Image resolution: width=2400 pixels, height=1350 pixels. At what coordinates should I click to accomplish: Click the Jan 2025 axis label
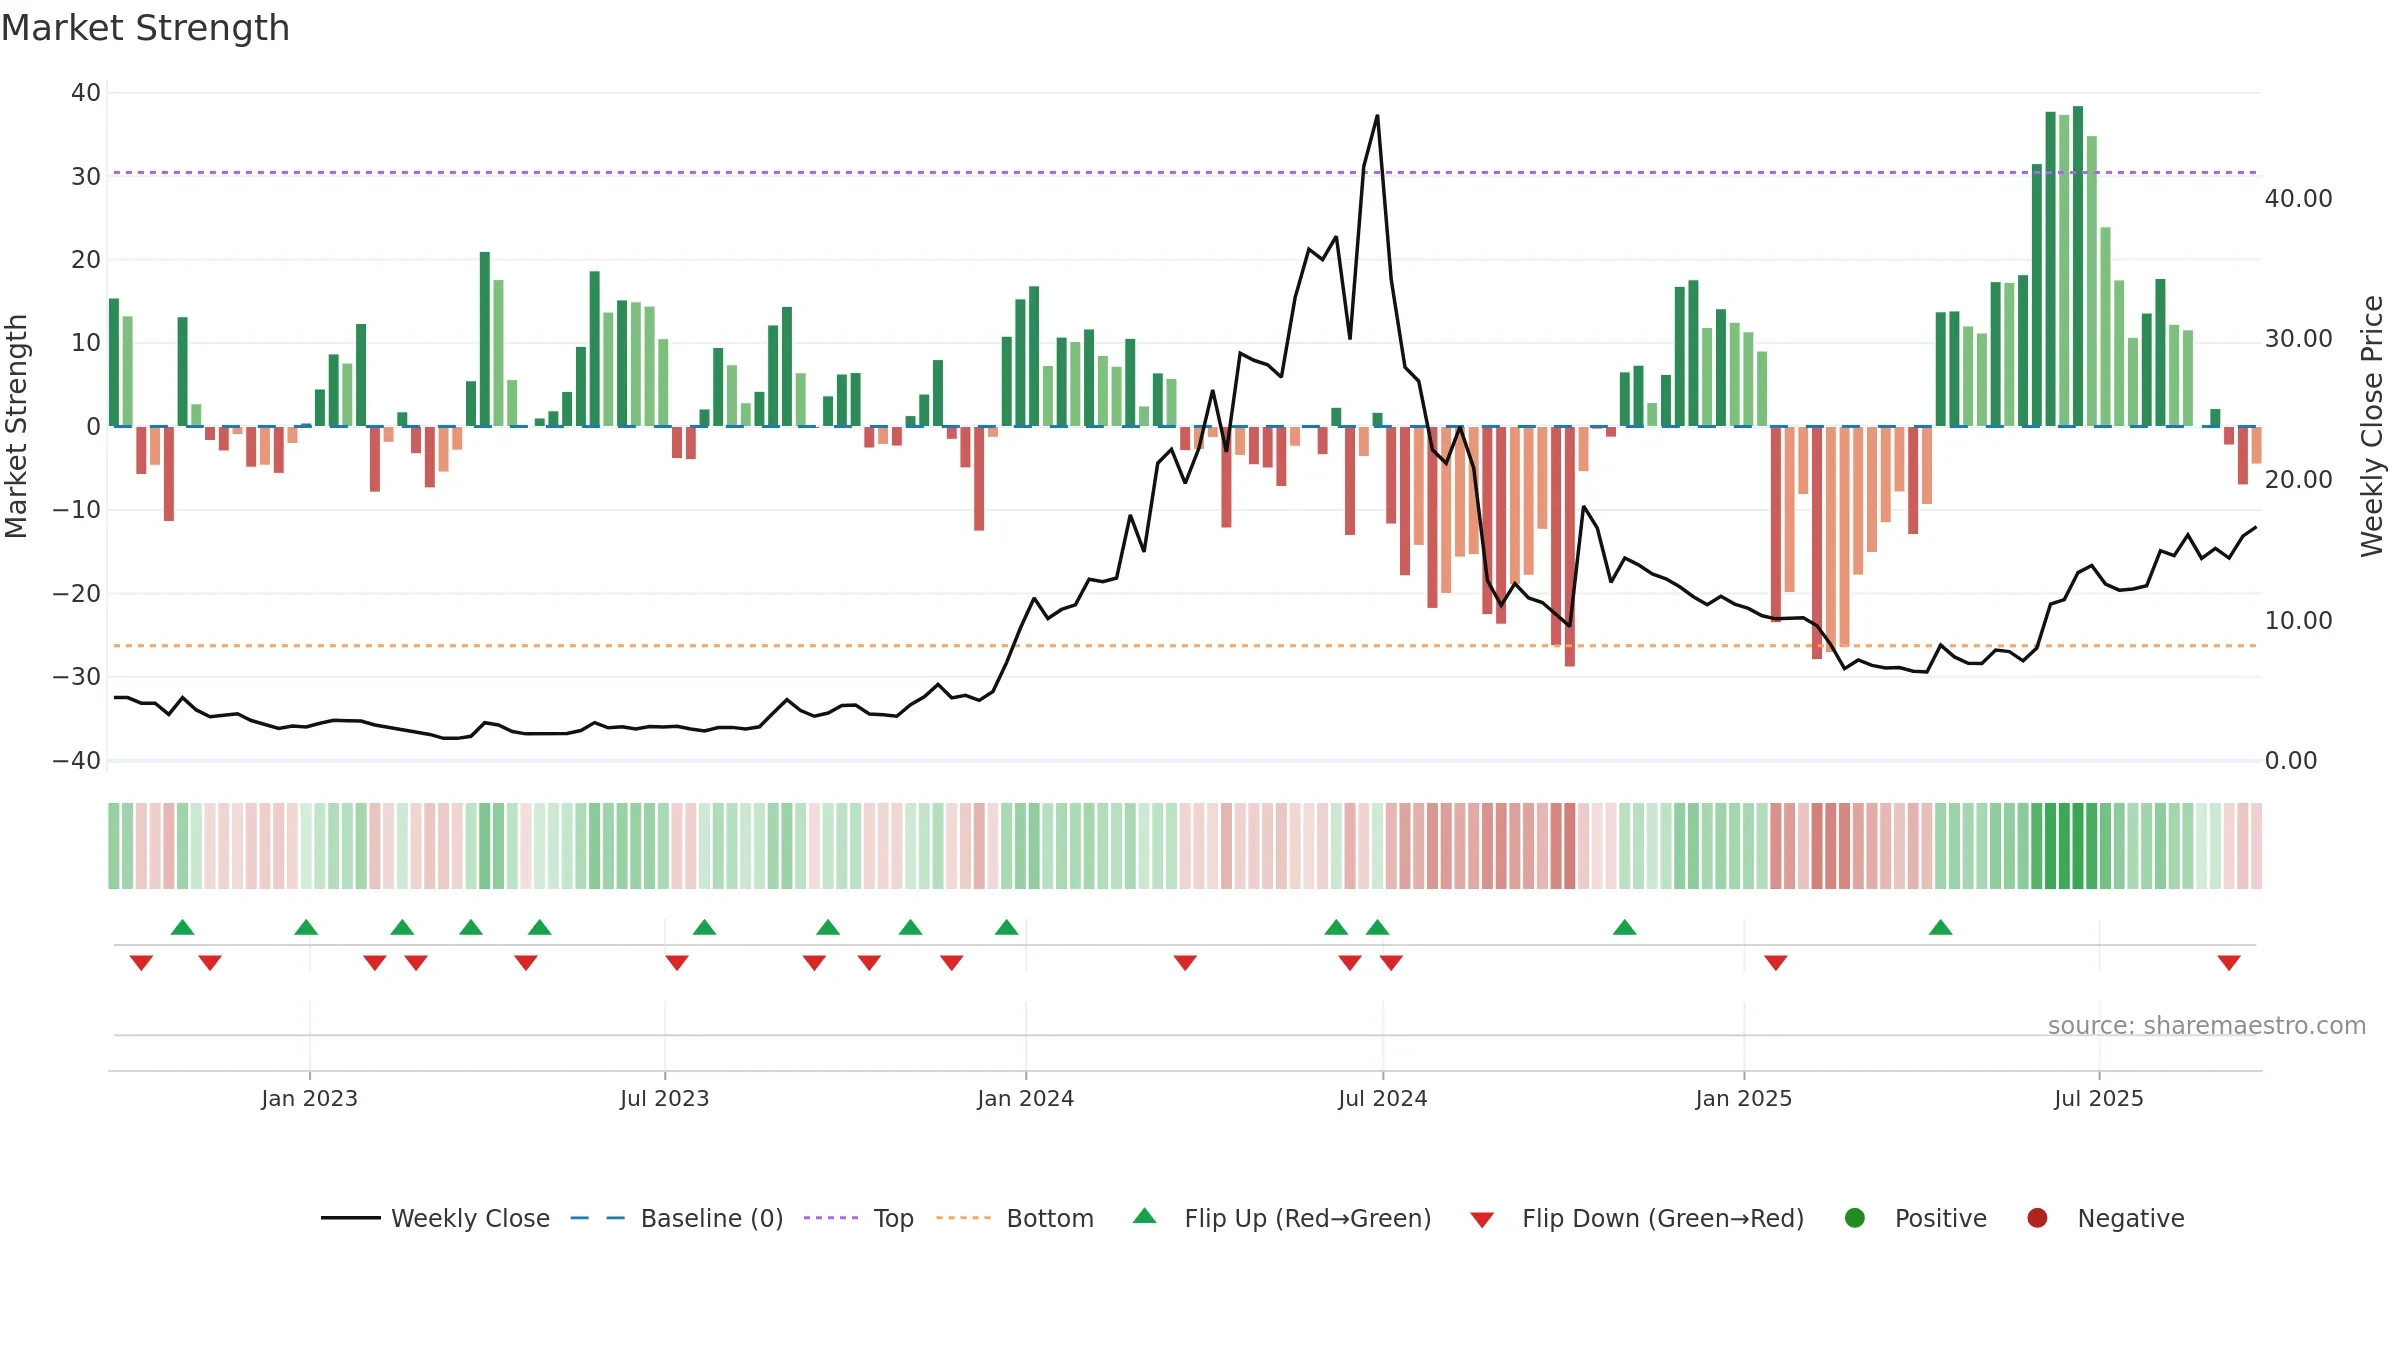[x=1744, y=1098]
